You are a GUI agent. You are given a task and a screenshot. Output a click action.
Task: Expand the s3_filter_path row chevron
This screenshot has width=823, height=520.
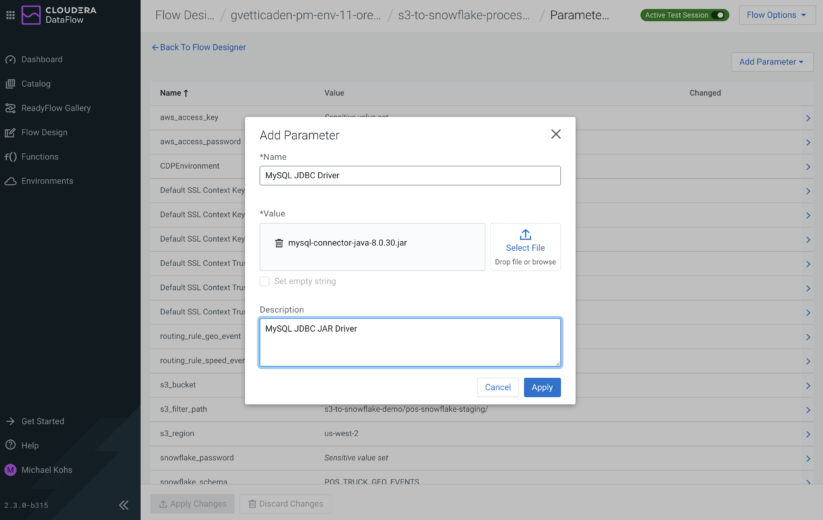point(808,410)
